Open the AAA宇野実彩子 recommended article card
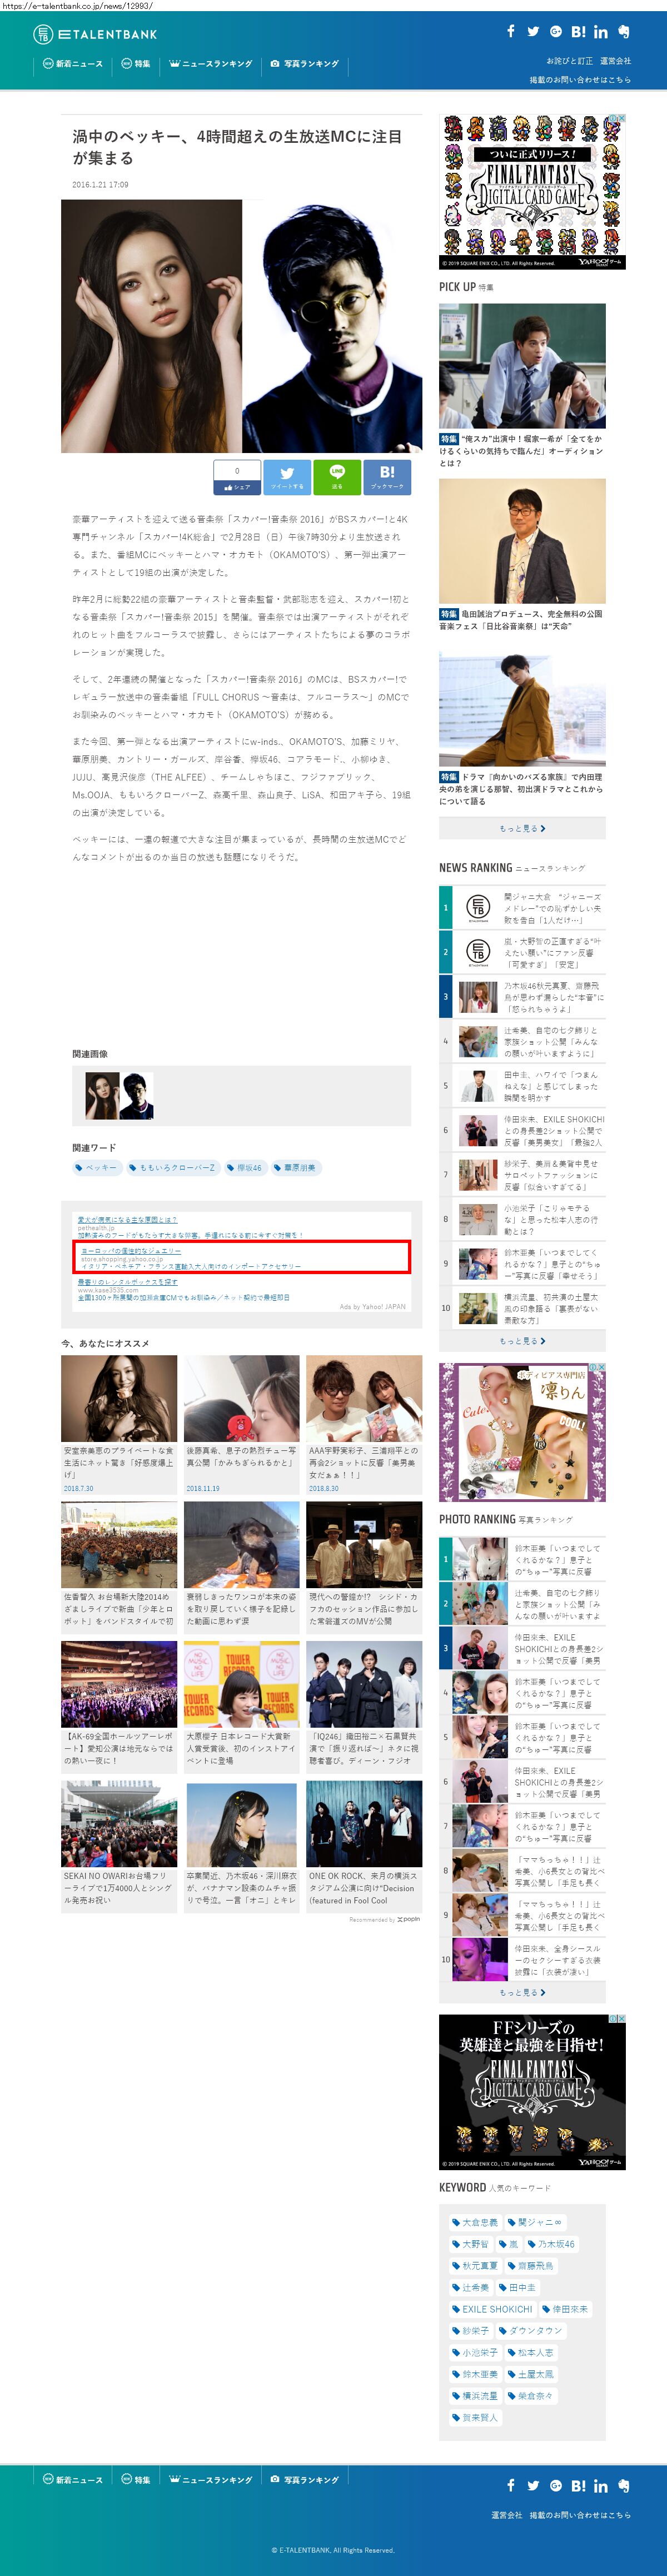 (x=364, y=1425)
